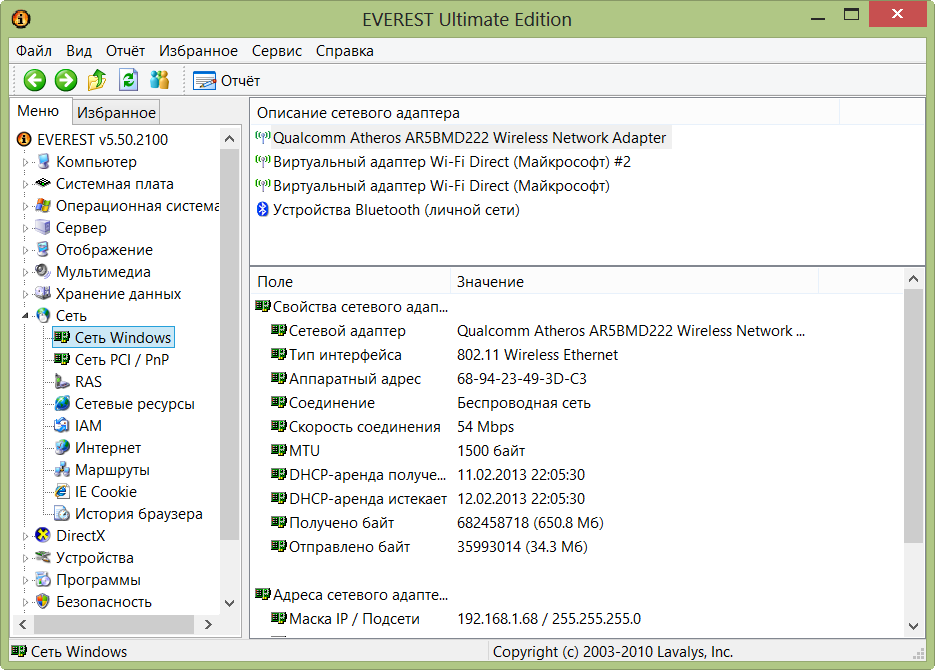Switch to the Меню tab
Image resolution: width=935 pixels, height=670 pixels.
tap(38, 111)
